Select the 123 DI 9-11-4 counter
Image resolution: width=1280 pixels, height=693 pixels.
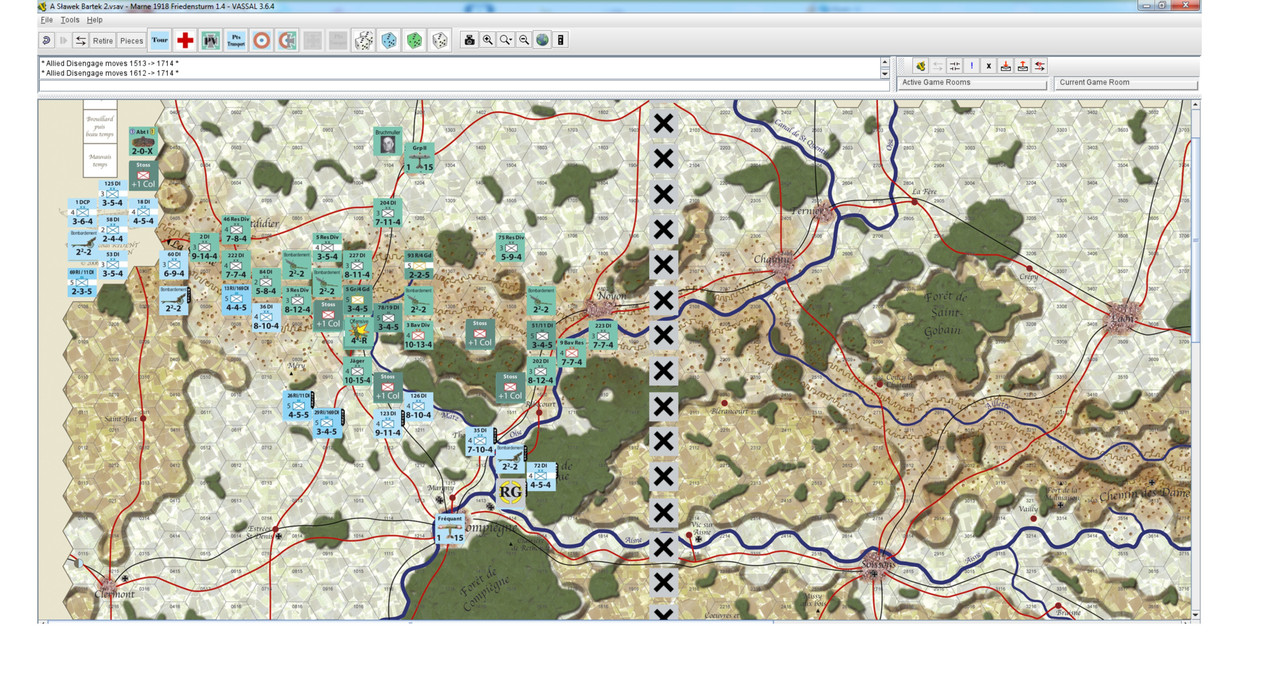[x=388, y=424]
